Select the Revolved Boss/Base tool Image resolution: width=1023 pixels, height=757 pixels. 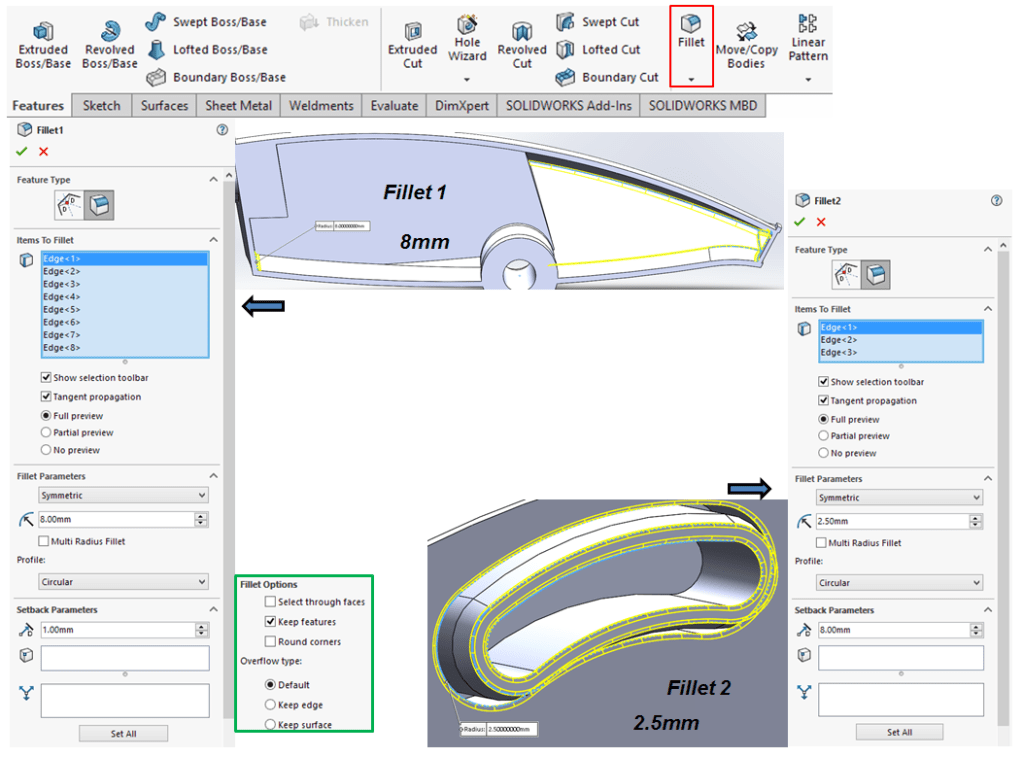click(x=109, y=30)
